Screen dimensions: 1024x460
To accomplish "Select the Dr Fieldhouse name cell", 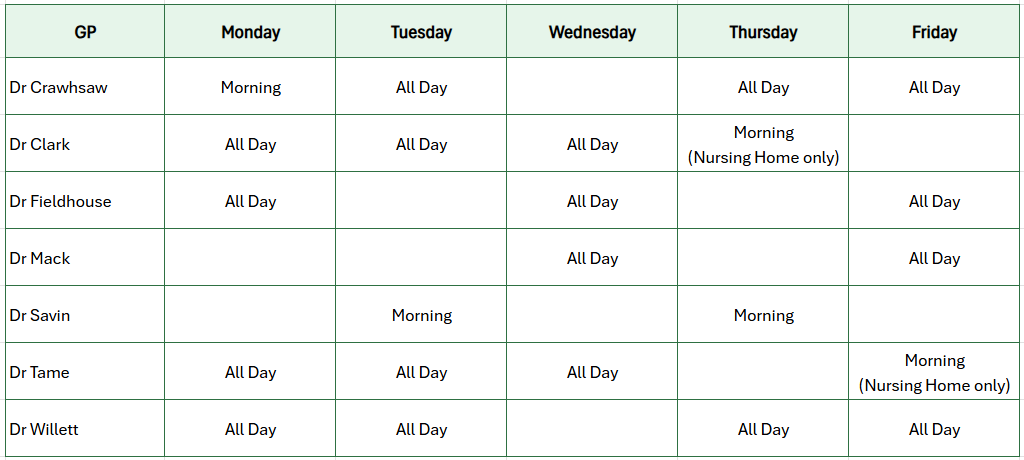I will 85,201.
